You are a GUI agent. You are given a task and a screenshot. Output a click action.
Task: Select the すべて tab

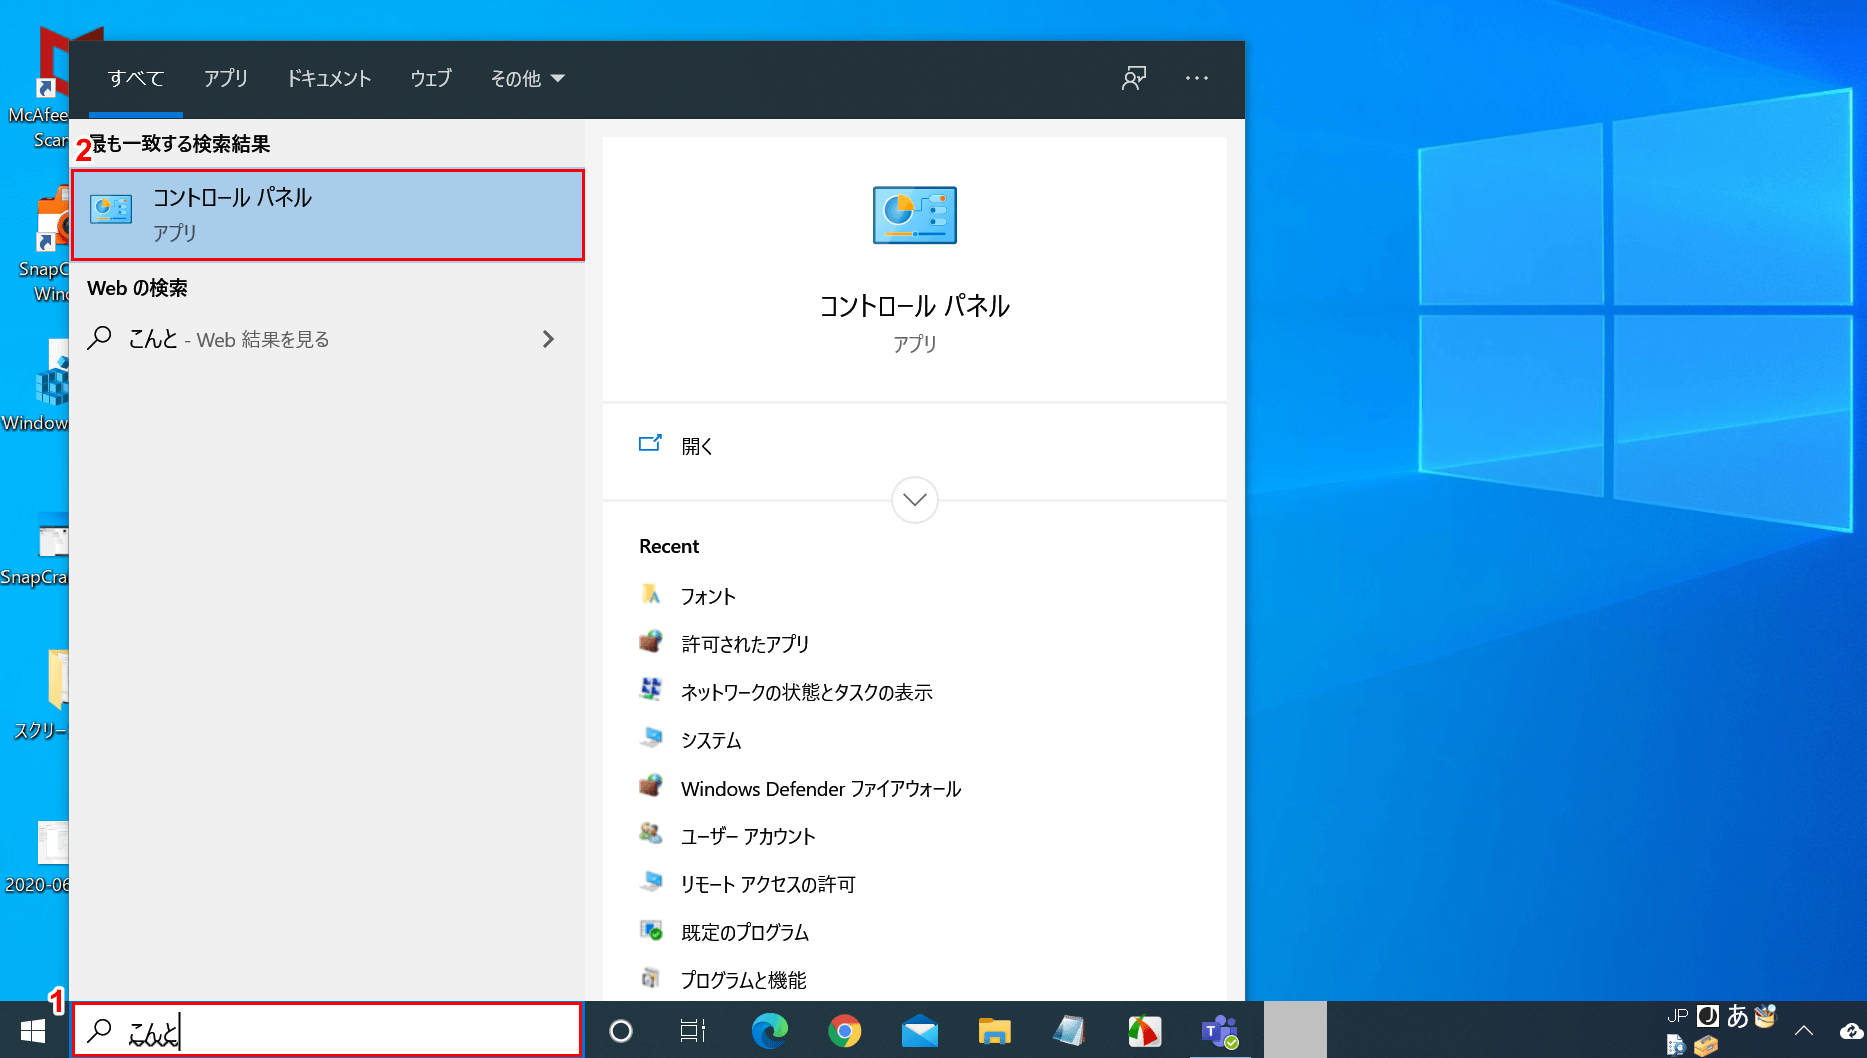[x=136, y=78]
